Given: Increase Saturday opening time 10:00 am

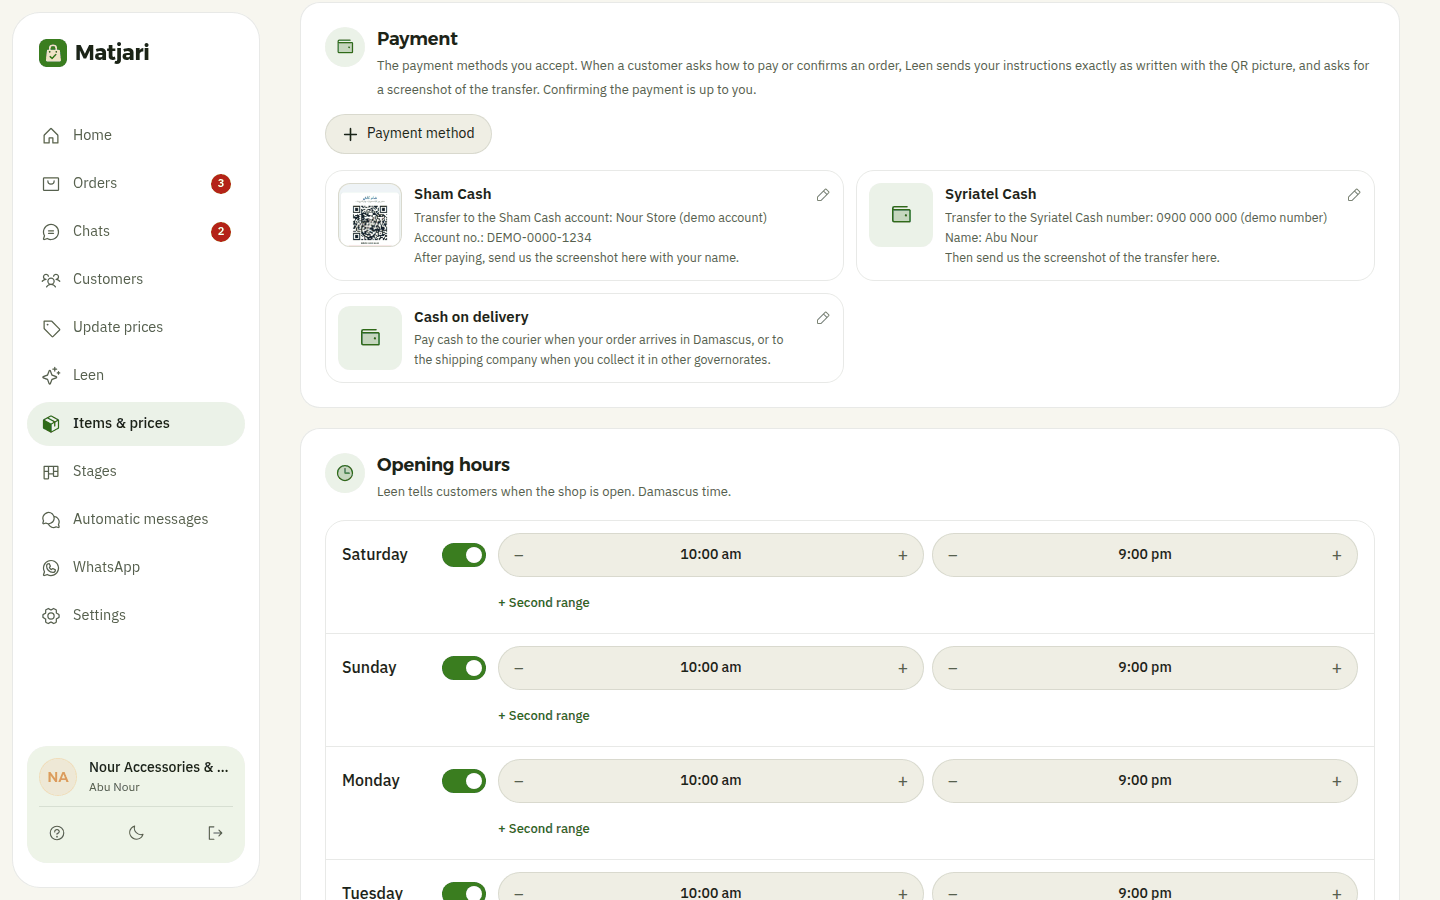Looking at the screenshot, I should (x=903, y=555).
